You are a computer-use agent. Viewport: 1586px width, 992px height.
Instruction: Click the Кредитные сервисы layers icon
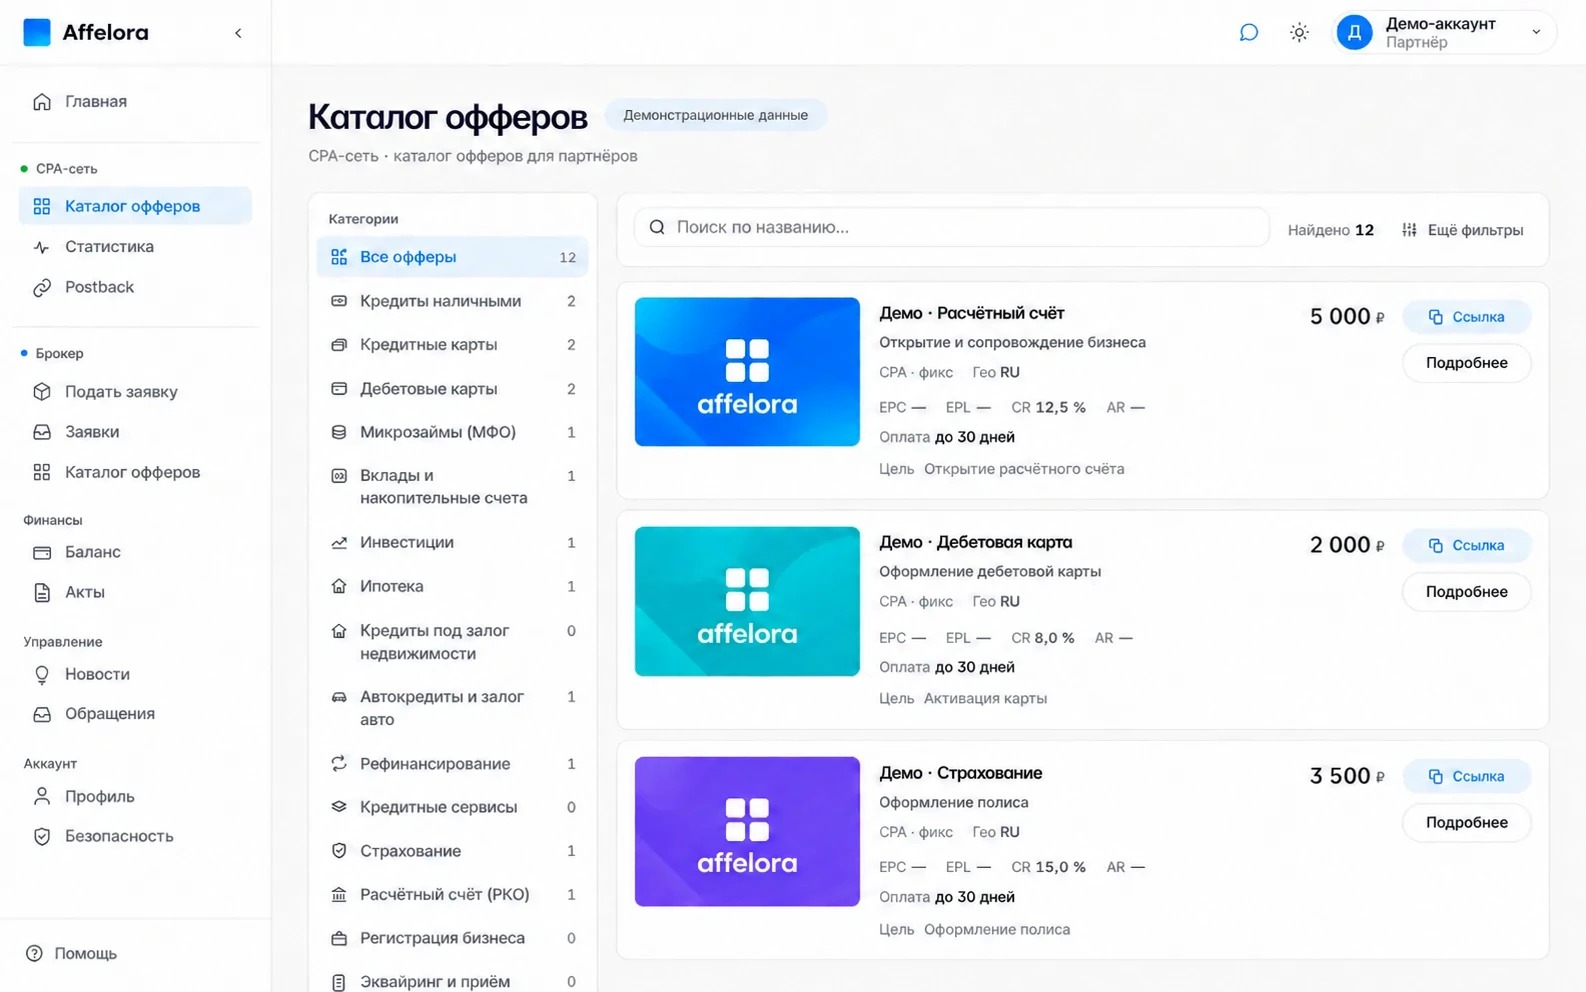(339, 807)
